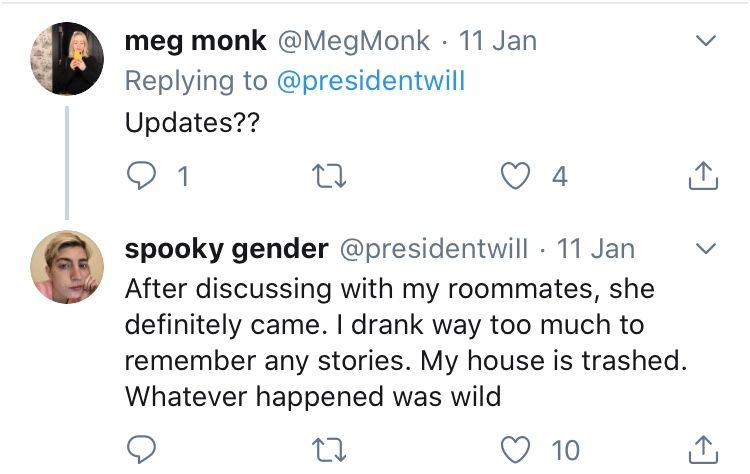Share spooky gender's tweet
This screenshot has height=474, width=750.
coord(703,450)
